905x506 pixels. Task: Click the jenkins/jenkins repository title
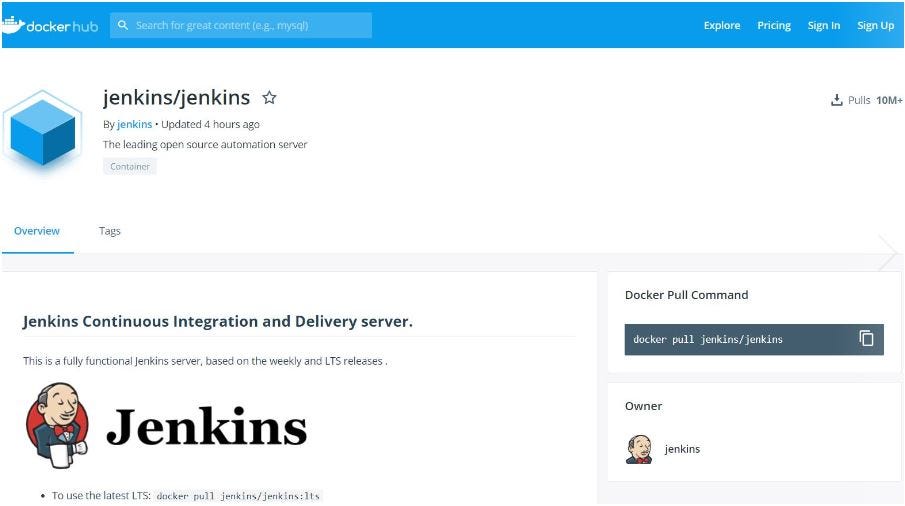(x=177, y=98)
